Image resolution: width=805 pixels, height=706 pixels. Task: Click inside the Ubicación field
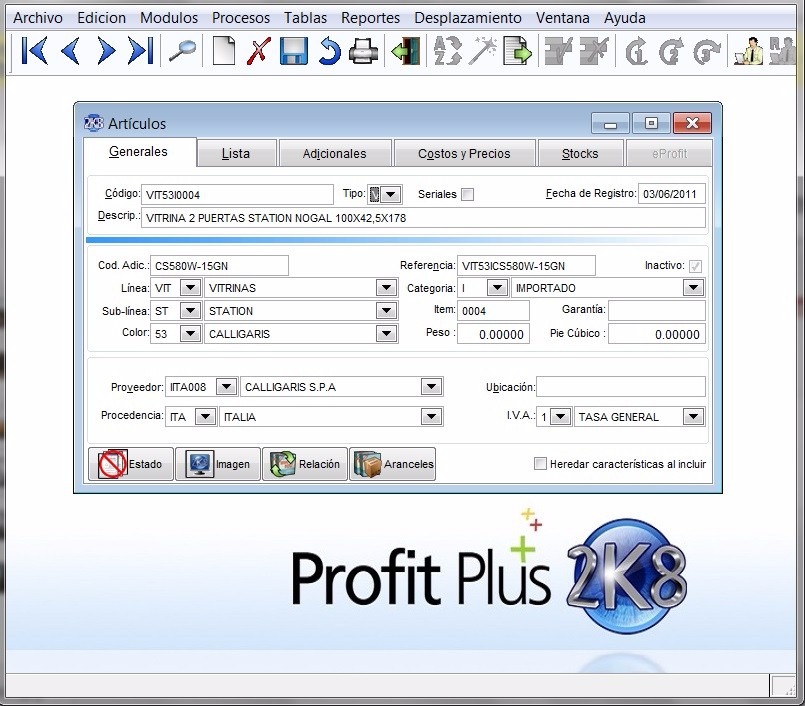pos(620,386)
